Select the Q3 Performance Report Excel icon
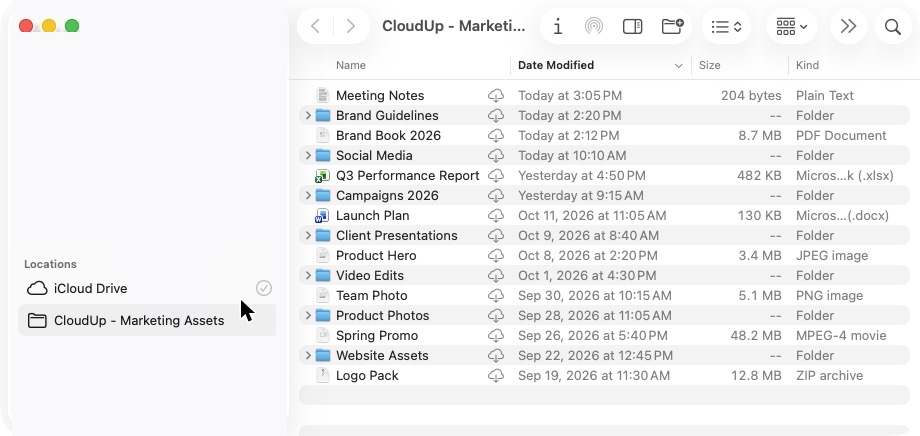Viewport: 920px width, 436px height. point(322,175)
